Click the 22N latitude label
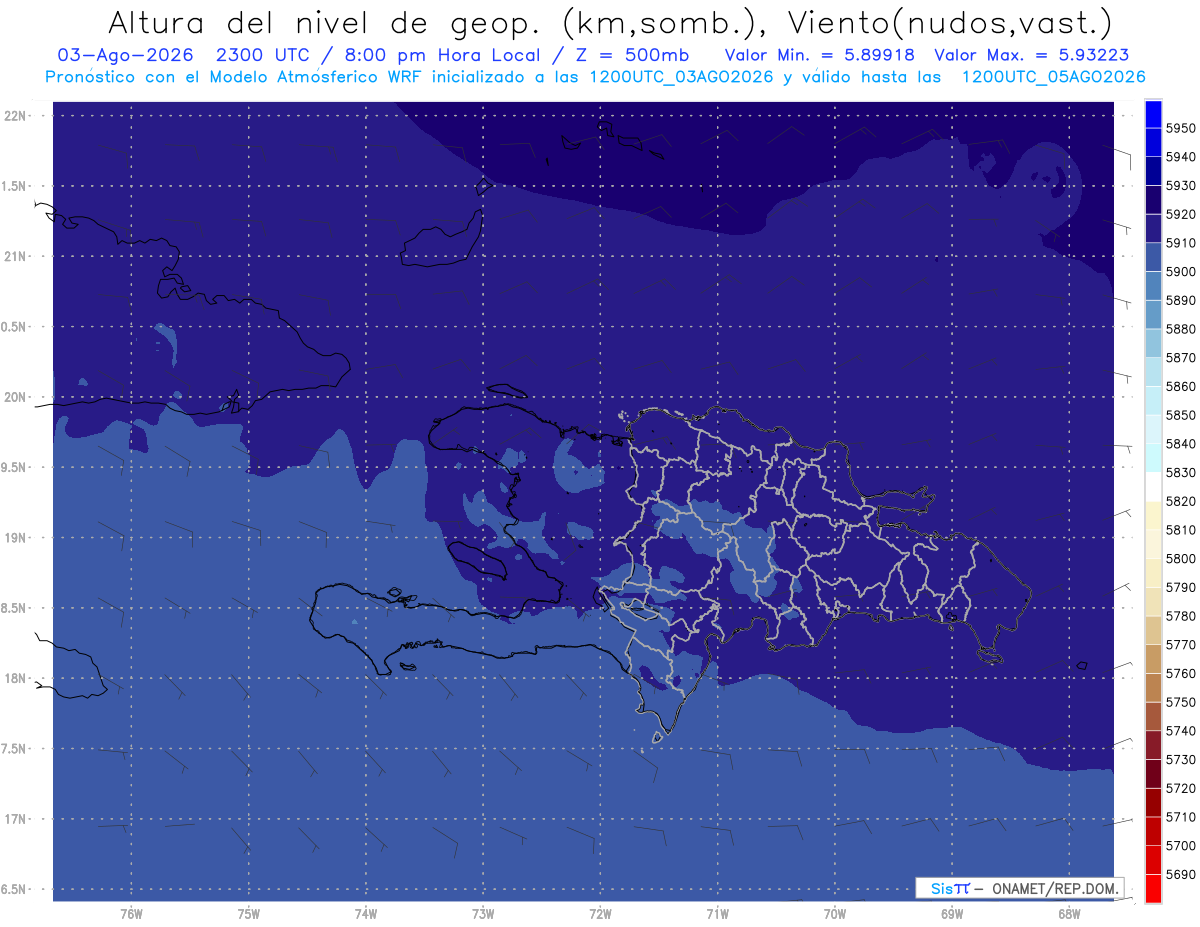Image resolution: width=1200 pixels, height=927 pixels. click(x=16, y=115)
